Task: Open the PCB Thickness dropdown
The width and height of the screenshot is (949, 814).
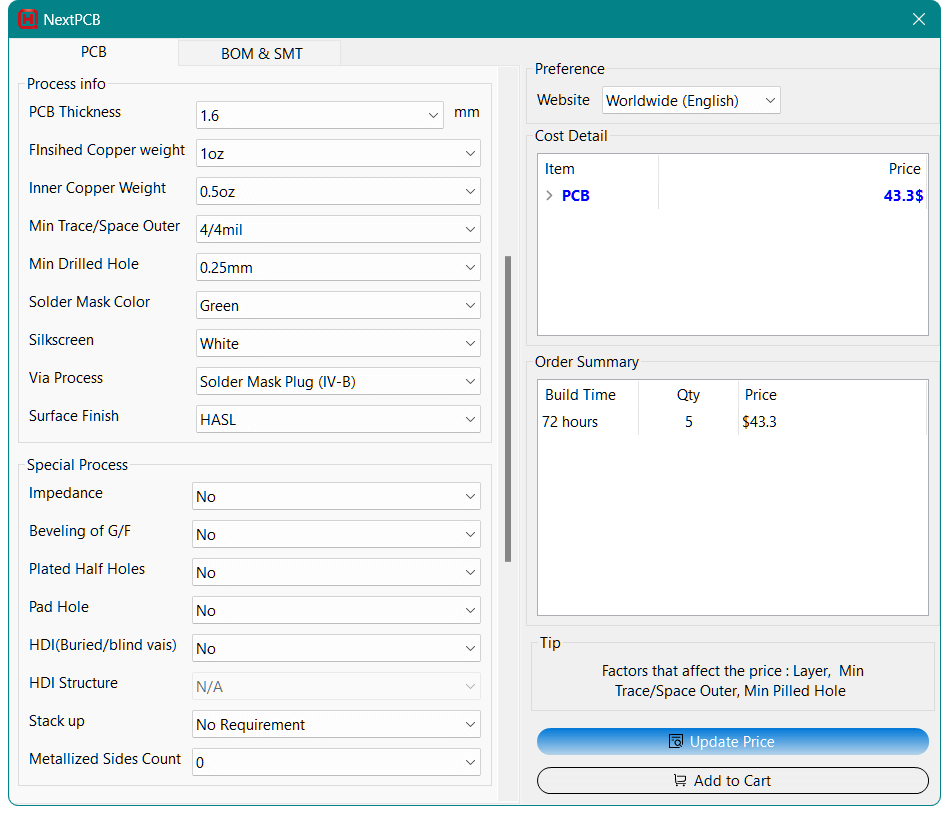Action: coord(320,115)
